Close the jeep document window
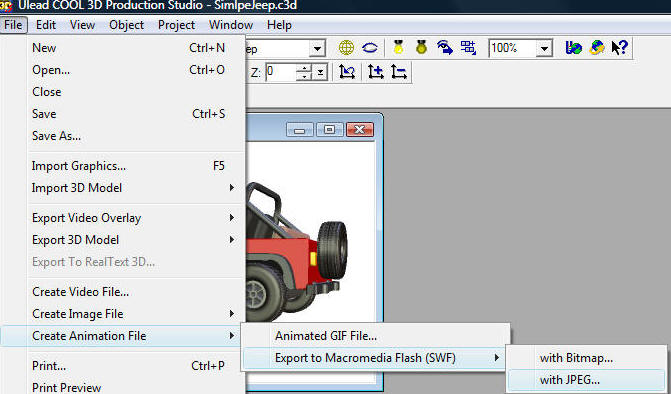The width and height of the screenshot is (671, 394). click(x=359, y=129)
